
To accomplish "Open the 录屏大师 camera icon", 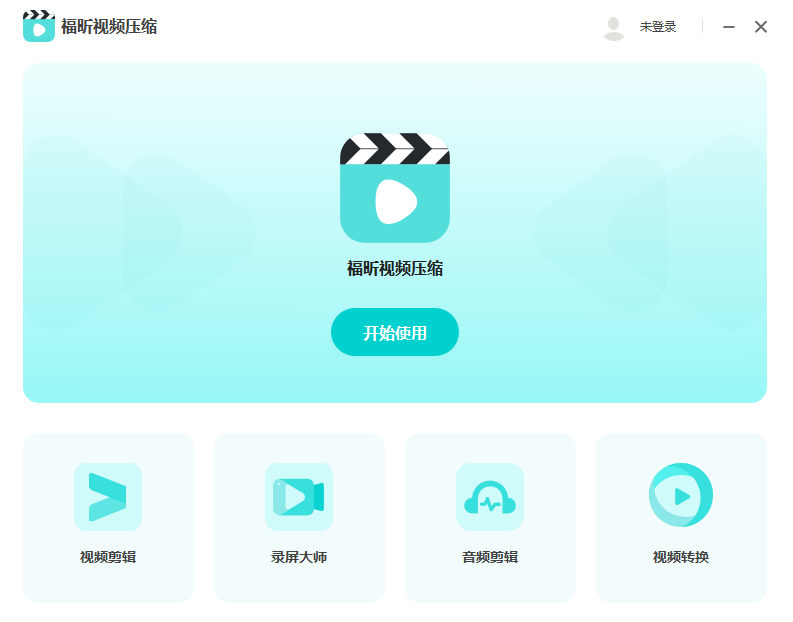I will [x=299, y=497].
